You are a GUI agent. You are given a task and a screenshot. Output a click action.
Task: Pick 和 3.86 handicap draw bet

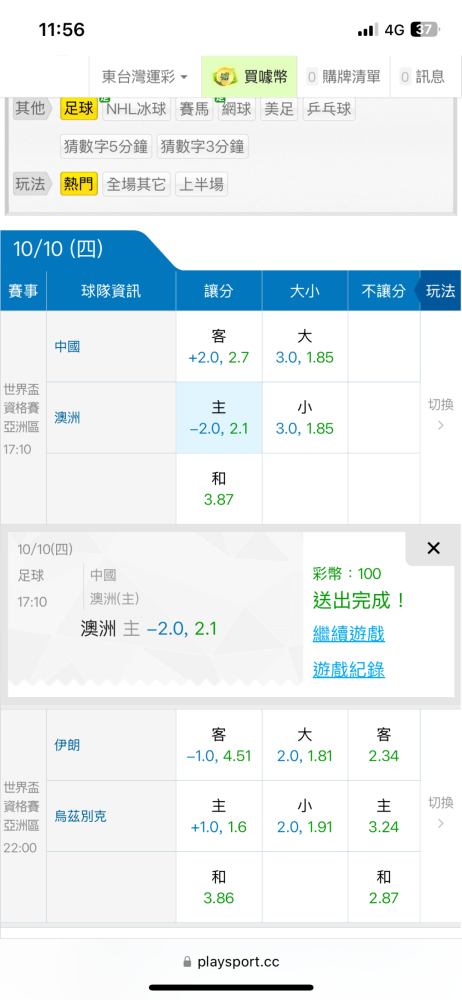tap(219, 887)
